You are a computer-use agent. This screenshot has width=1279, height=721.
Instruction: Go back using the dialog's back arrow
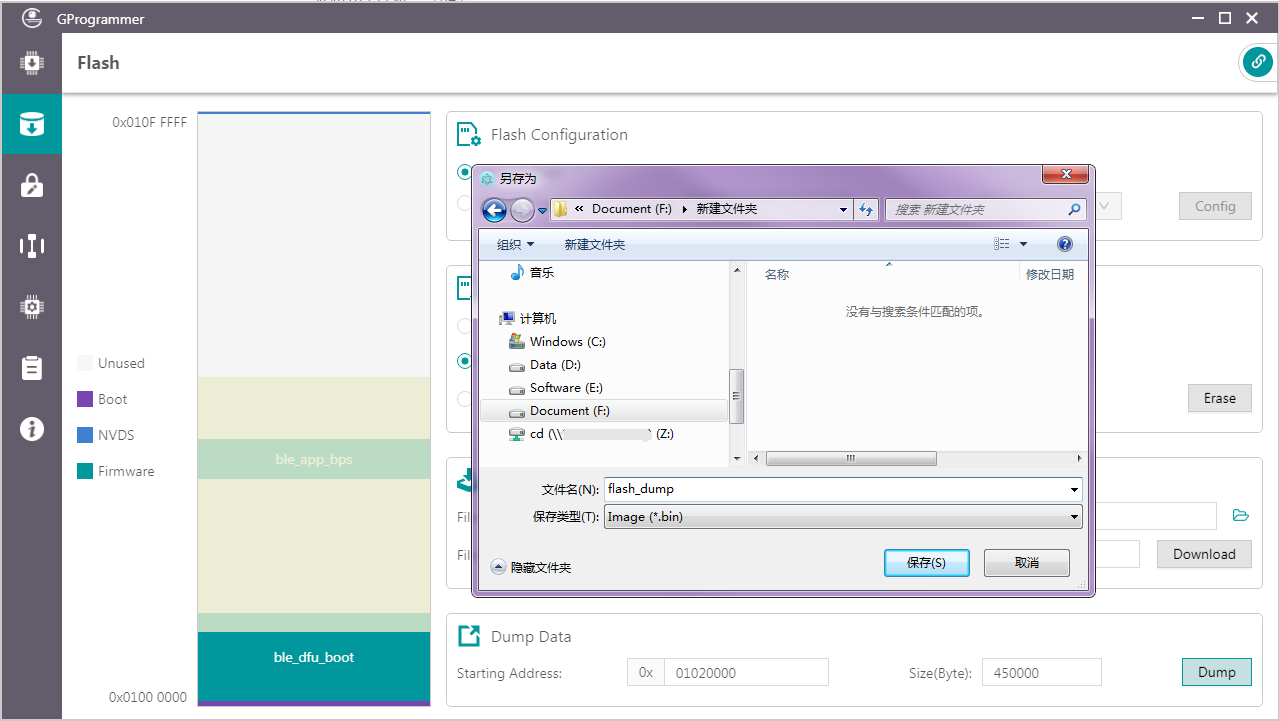coord(494,210)
